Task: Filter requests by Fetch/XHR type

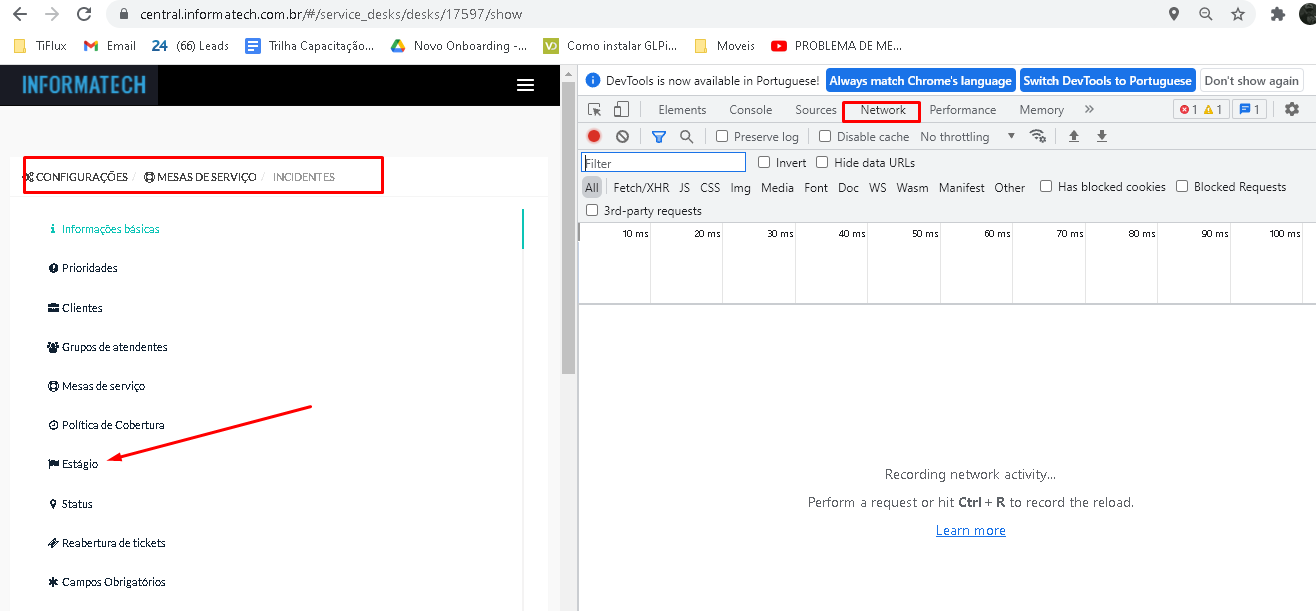Action: [641, 187]
